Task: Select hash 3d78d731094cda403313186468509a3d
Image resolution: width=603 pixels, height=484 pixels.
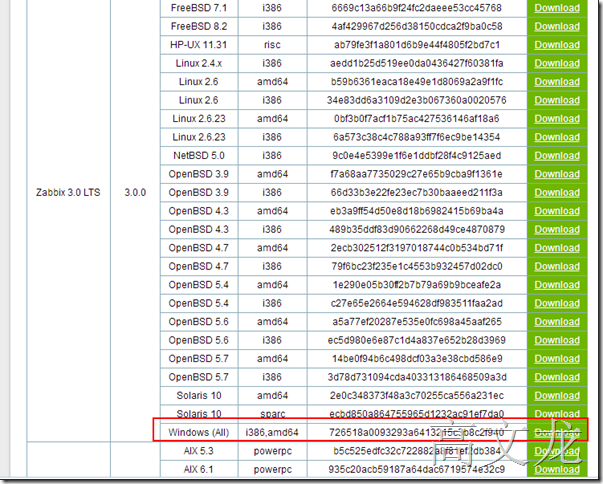Action: coord(417,377)
